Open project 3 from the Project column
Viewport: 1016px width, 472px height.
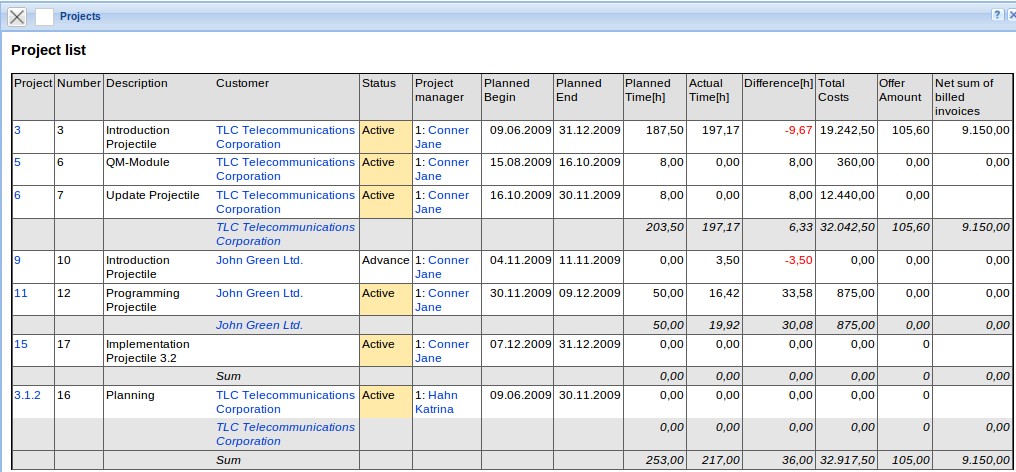17,130
